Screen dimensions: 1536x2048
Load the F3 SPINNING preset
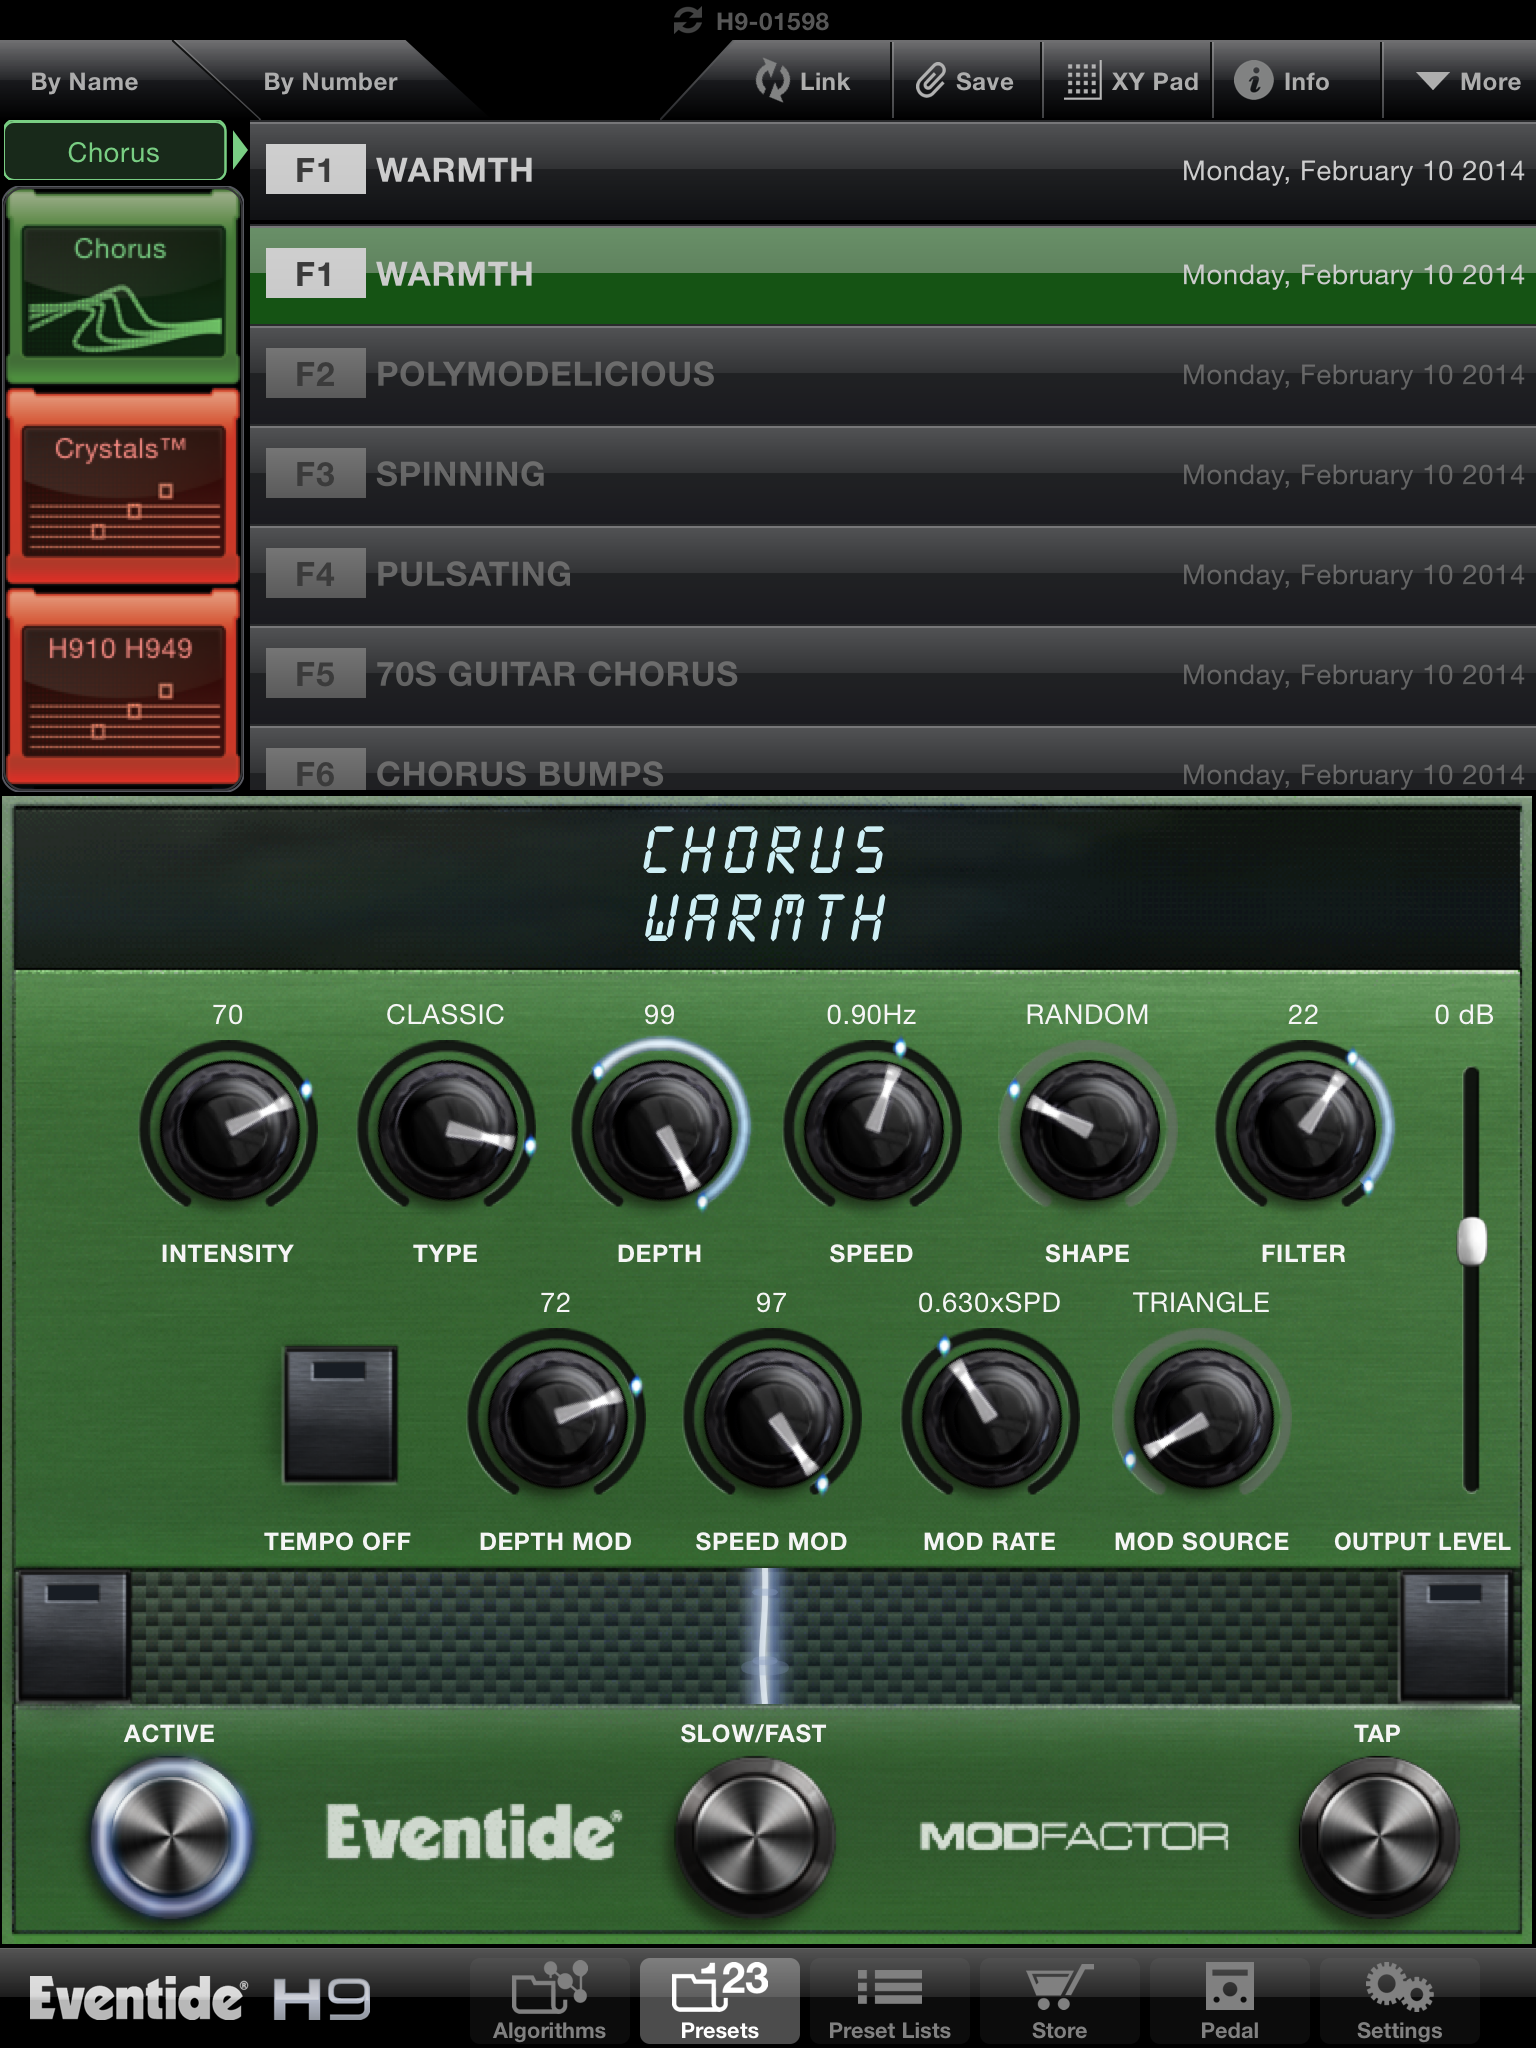[x=892, y=475]
